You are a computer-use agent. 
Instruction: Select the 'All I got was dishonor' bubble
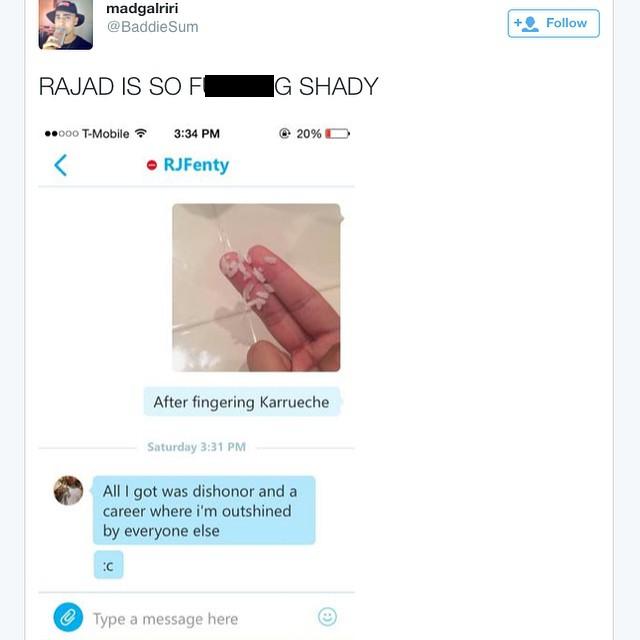point(204,510)
